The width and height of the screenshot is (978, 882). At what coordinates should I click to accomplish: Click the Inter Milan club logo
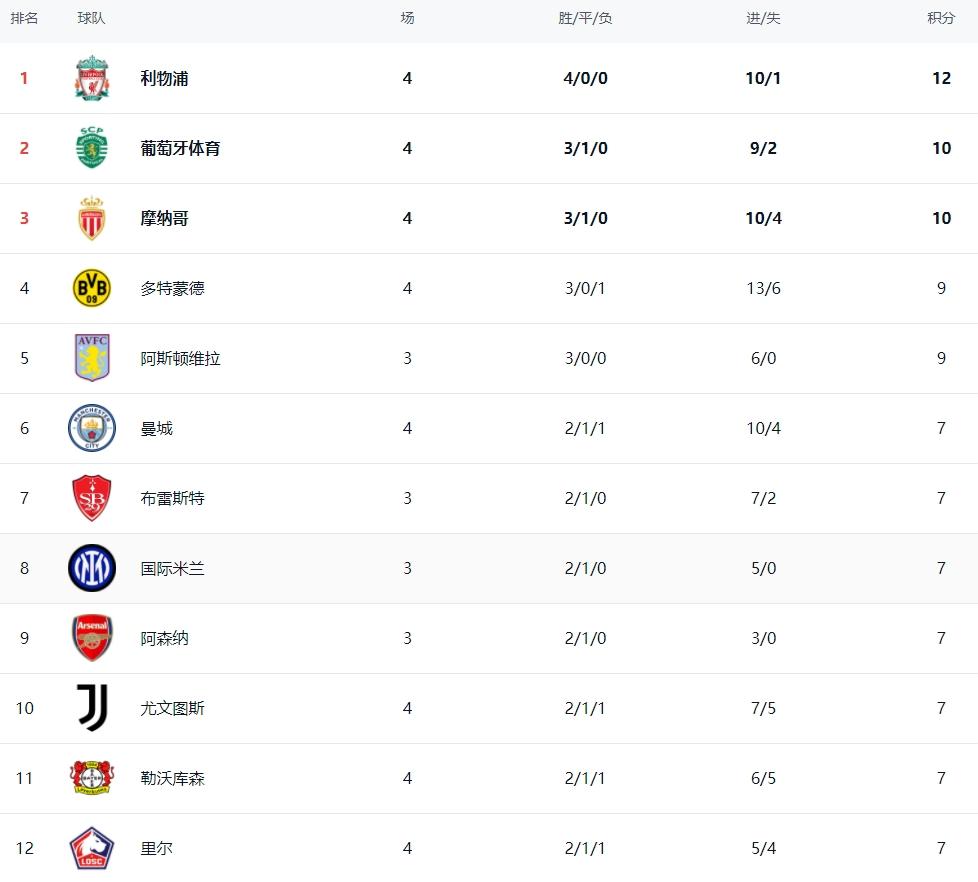click(92, 568)
